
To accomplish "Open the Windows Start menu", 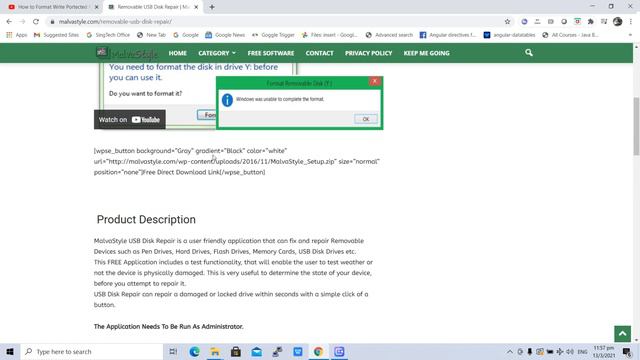I will (x=10, y=351).
